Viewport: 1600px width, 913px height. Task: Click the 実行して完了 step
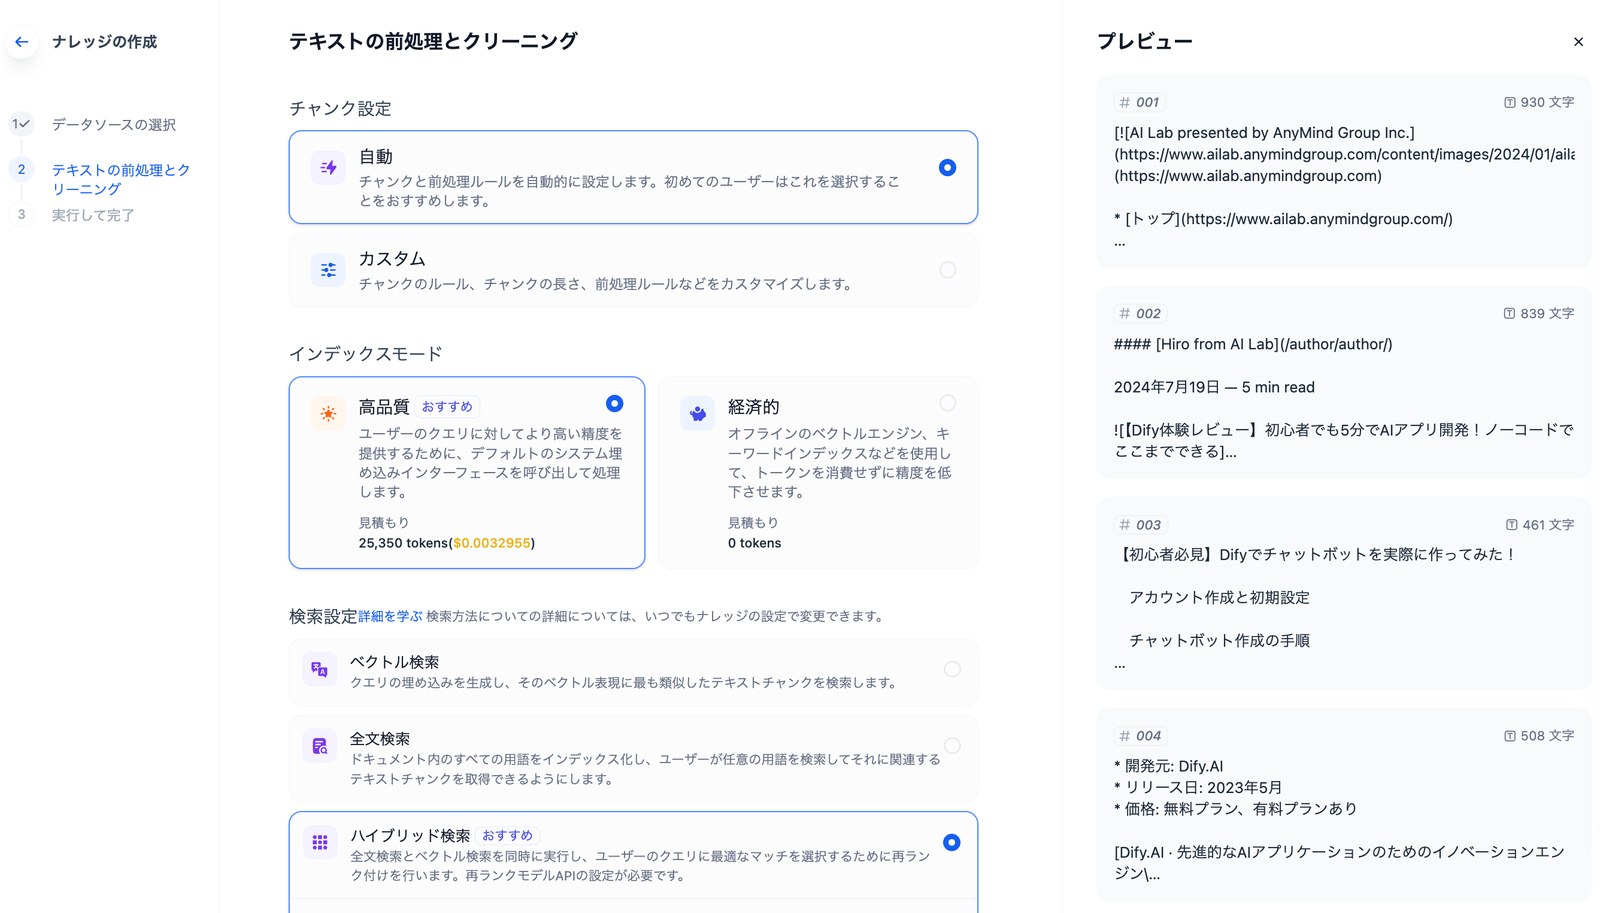tap(93, 214)
